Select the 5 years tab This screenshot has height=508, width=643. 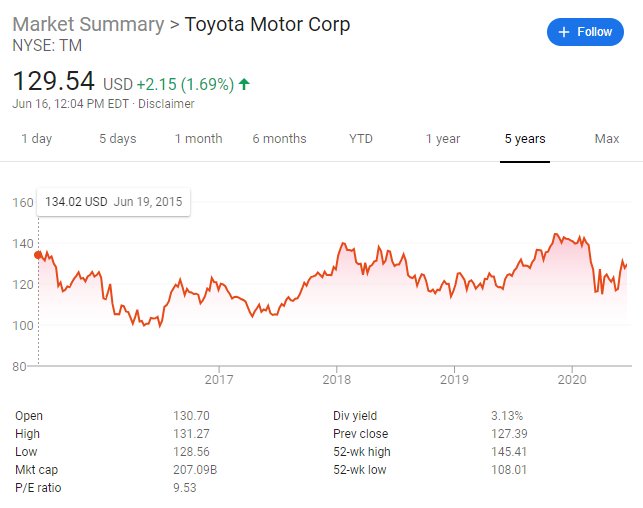coord(525,139)
